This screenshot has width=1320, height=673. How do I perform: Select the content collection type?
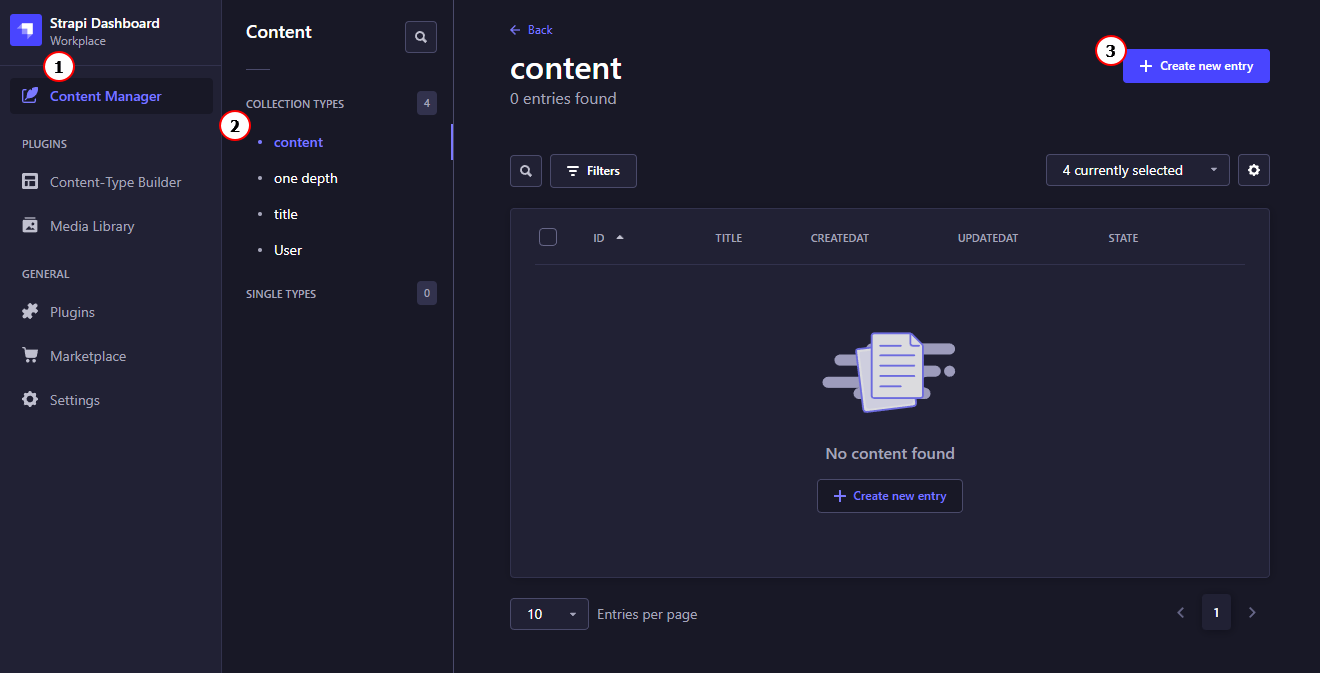point(298,142)
